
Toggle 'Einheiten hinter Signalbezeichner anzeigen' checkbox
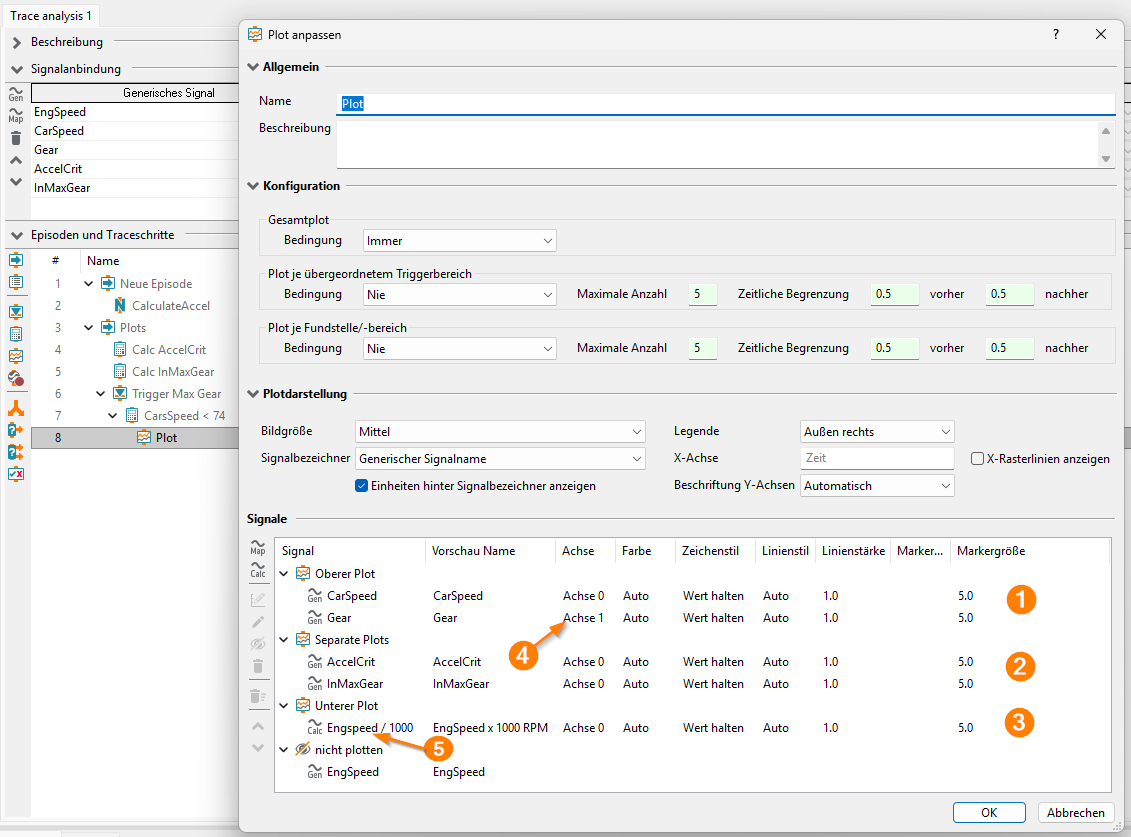click(361, 486)
